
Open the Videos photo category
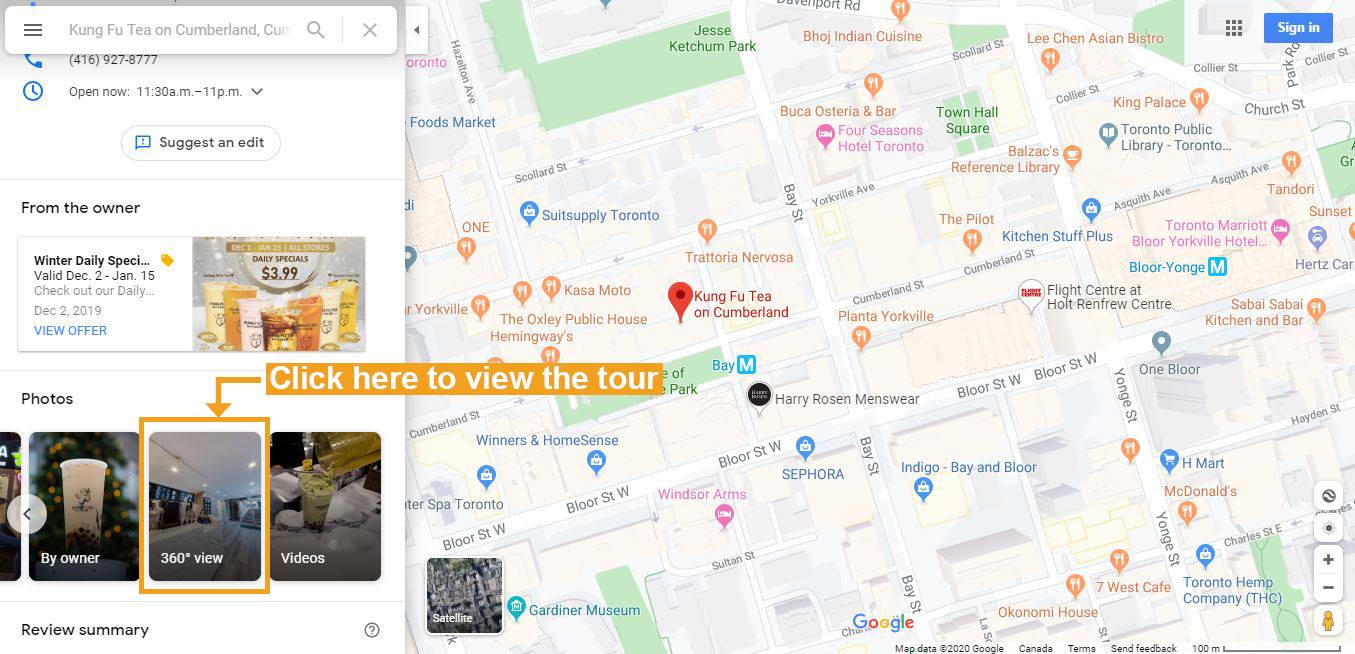[x=325, y=506]
